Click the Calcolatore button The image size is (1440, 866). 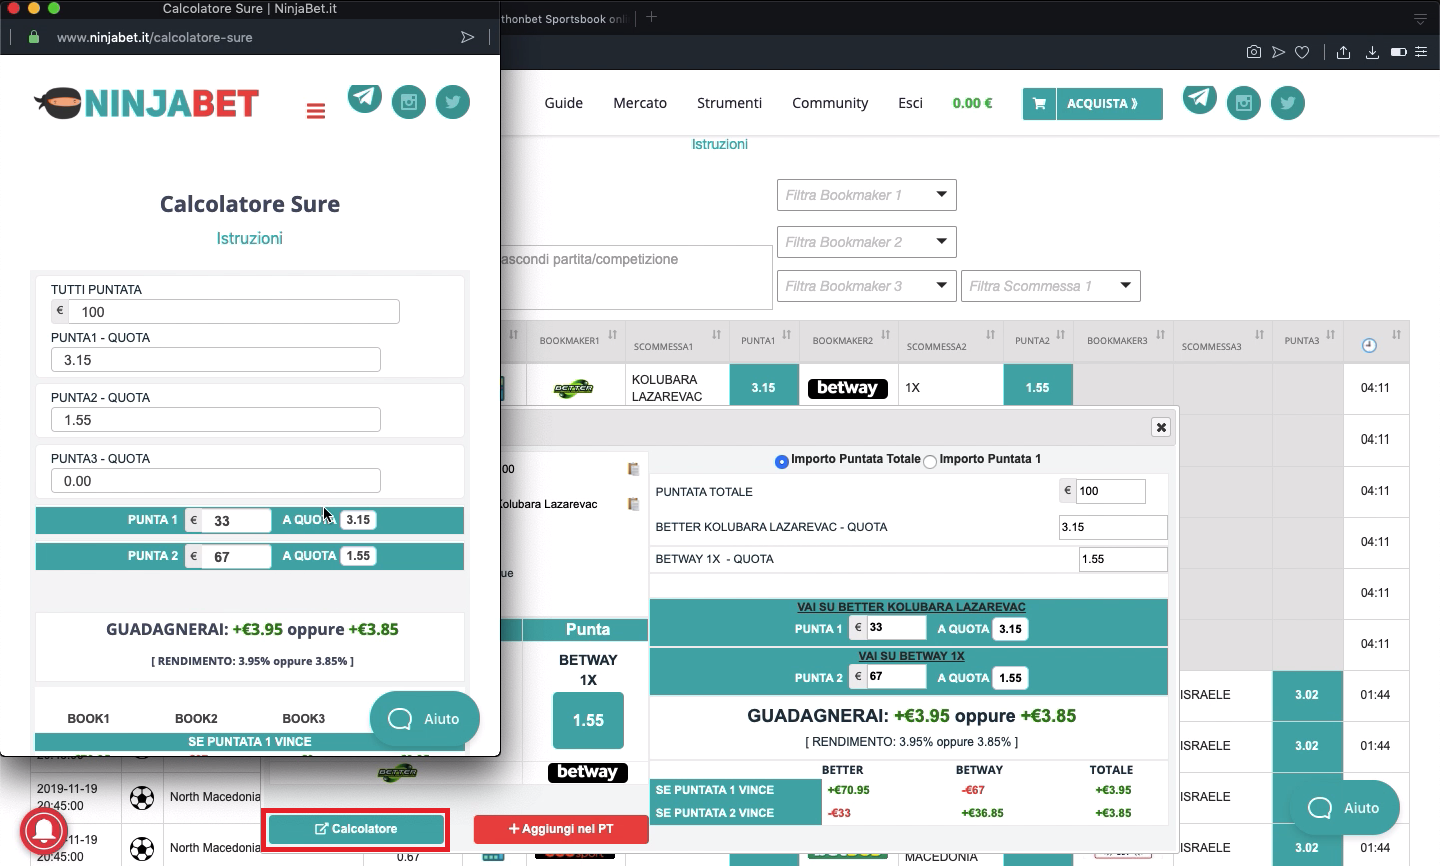(356, 829)
